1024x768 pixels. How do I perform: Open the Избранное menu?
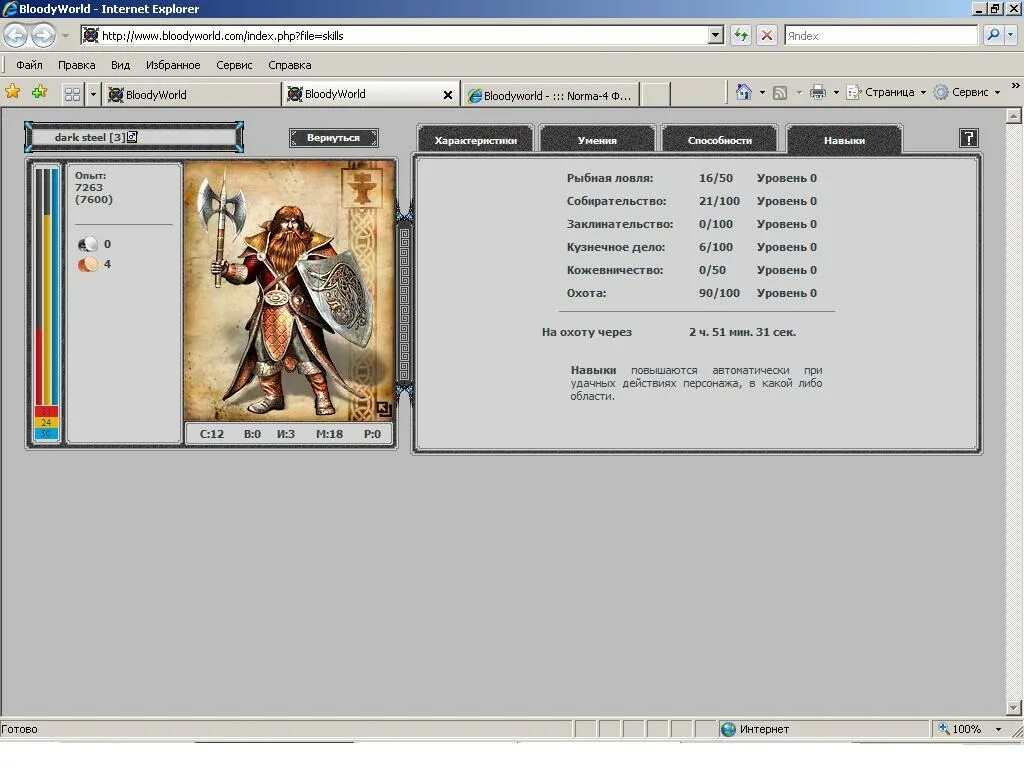tap(173, 65)
